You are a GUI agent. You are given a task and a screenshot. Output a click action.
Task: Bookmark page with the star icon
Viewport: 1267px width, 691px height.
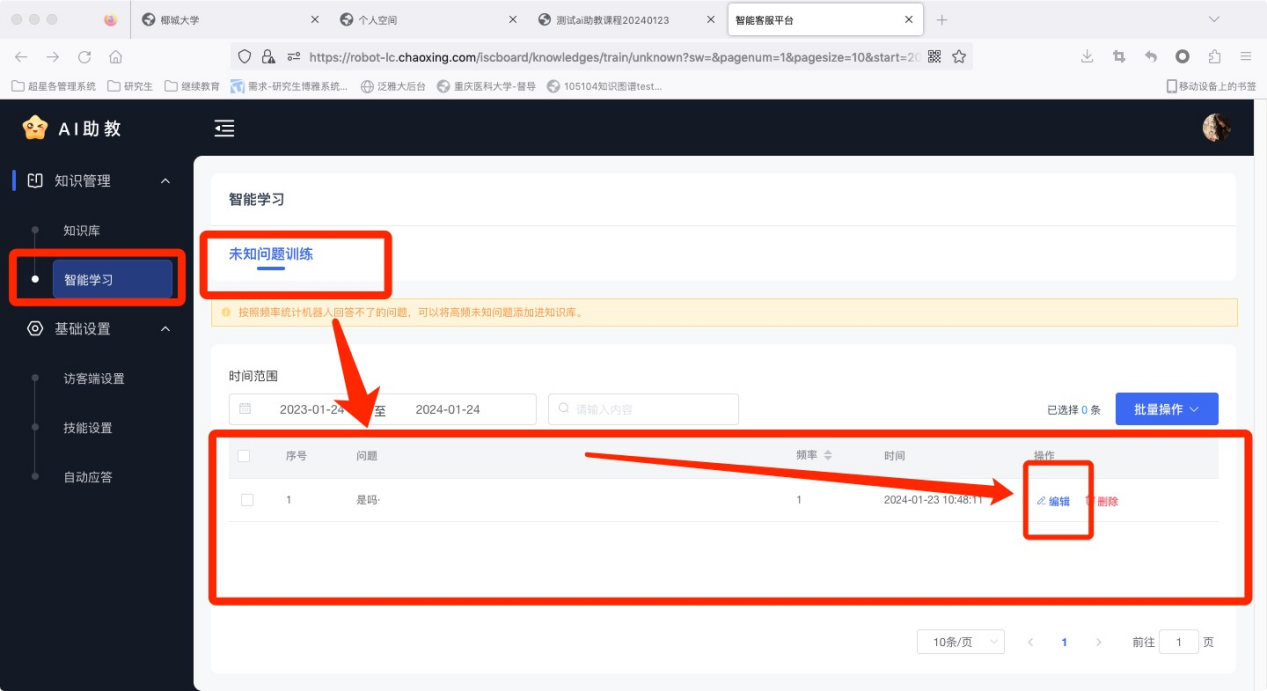point(959,57)
